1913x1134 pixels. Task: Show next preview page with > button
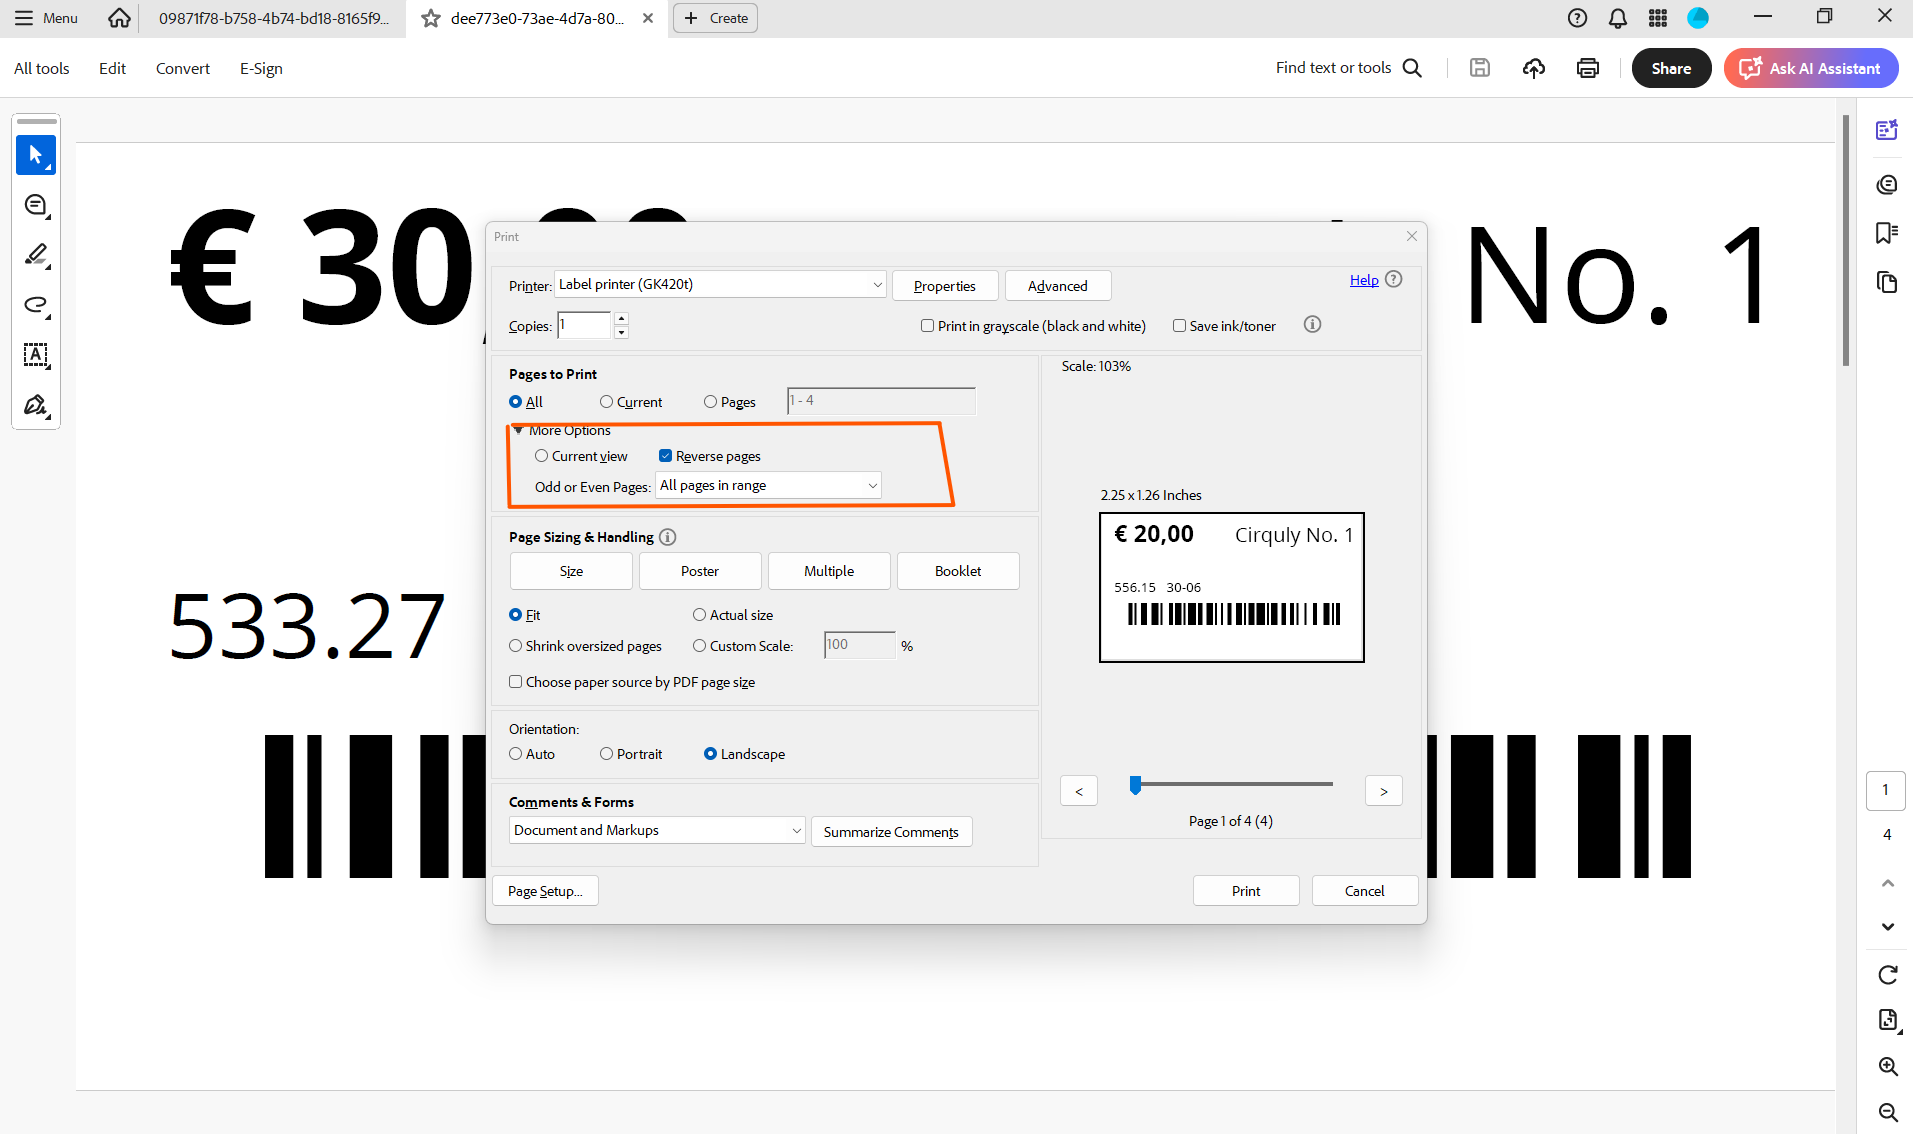click(1384, 791)
